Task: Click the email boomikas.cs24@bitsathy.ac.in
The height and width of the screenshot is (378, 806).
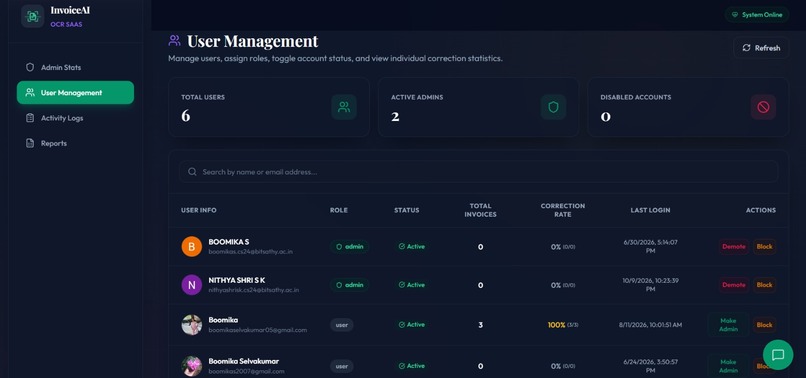Action: 250,252
